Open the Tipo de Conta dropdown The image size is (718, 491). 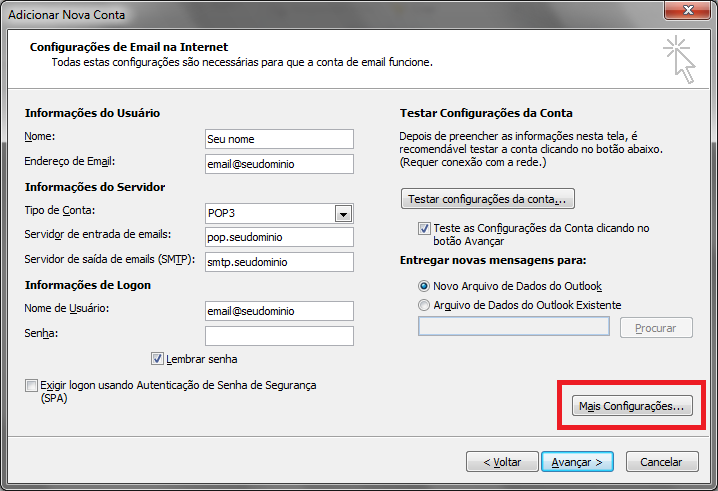[343, 213]
